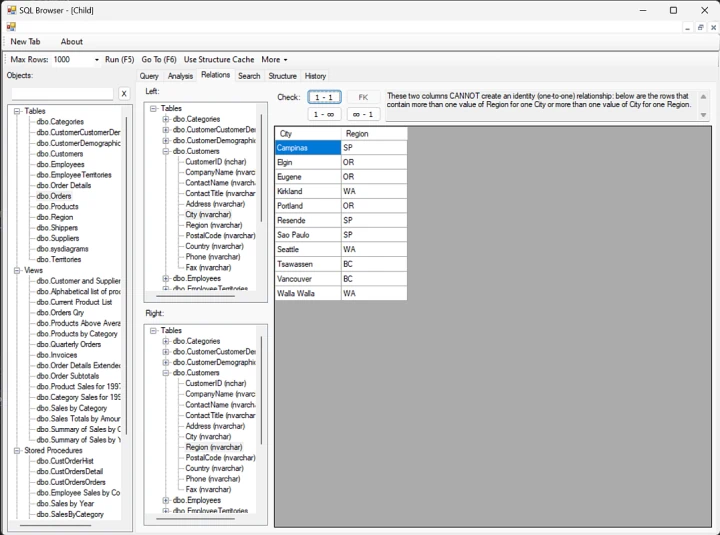Select the Walla Walla cell

[x=308, y=293]
